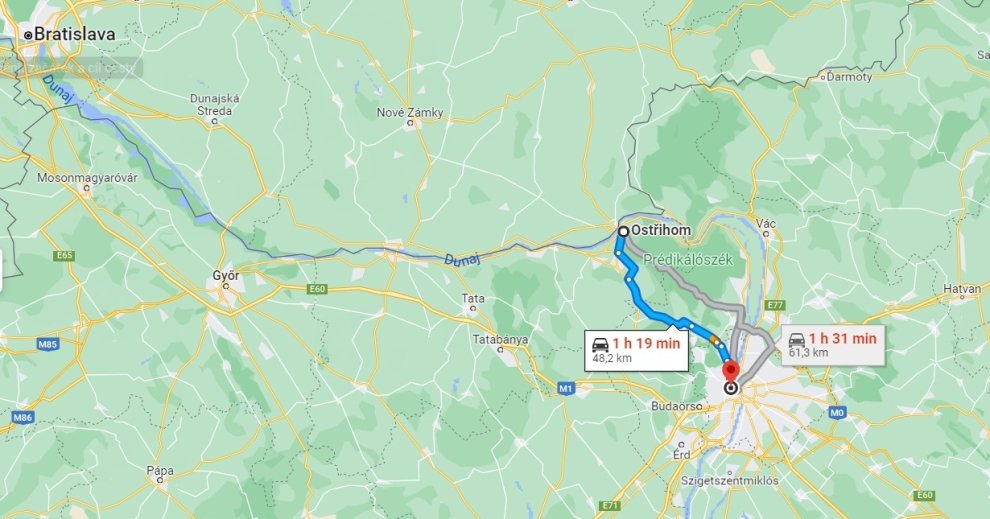Viewport: 990px width, 519px height.
Task: Click the Vác town label
Action: [766, 224]
